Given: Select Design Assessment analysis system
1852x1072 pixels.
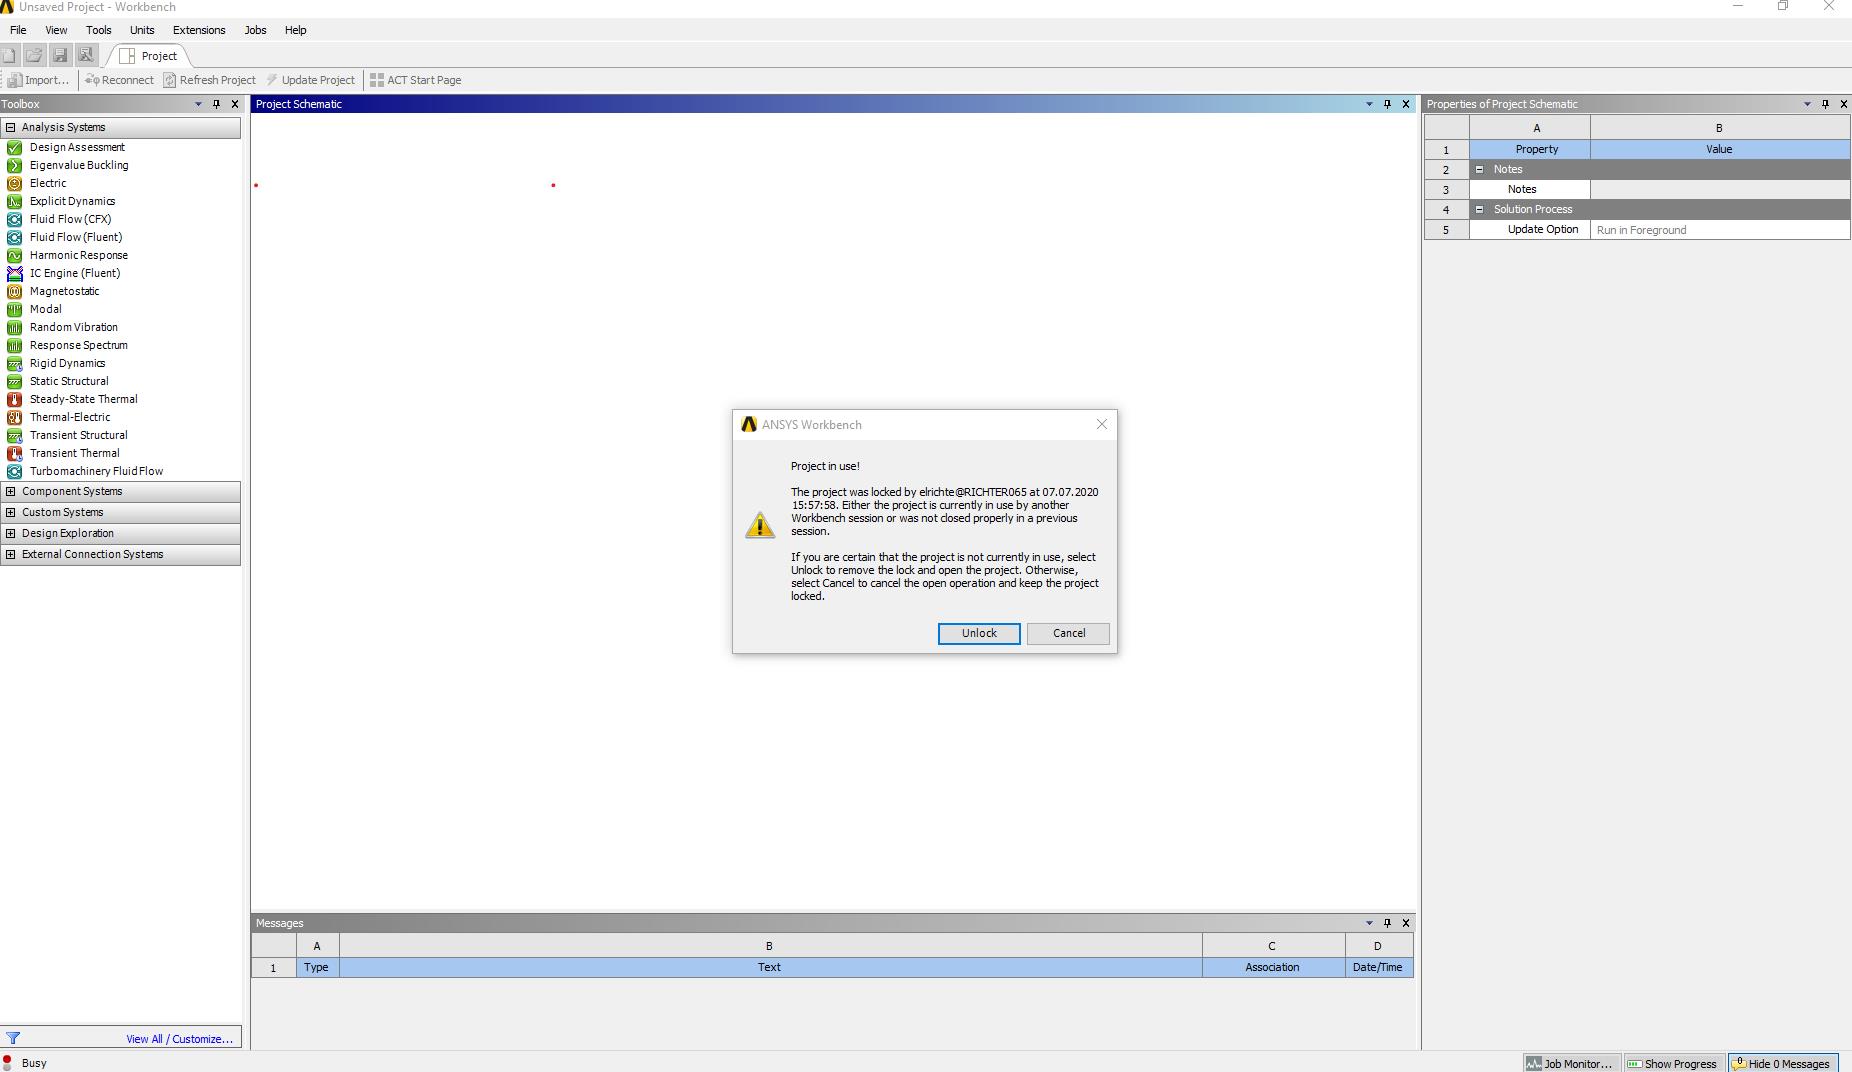Looking at the screenshot, I should pos(77,147).
